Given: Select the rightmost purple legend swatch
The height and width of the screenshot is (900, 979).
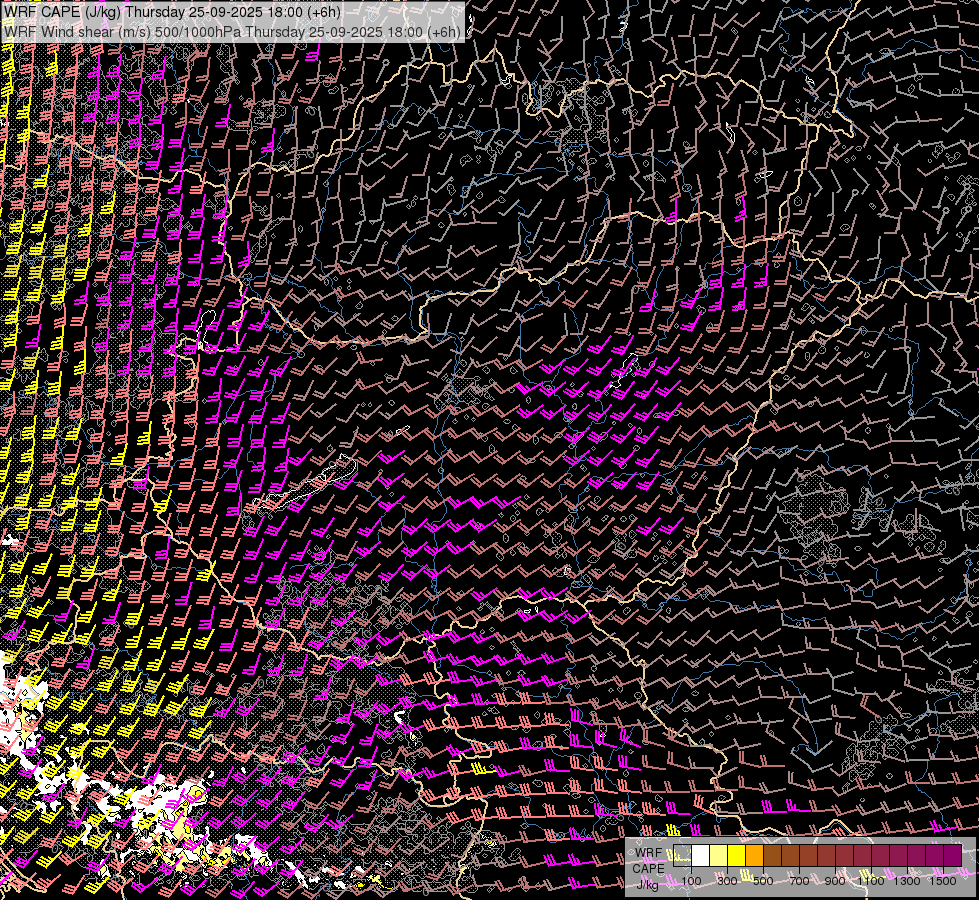Looking at the screenshot, I should tap(952, 855).
